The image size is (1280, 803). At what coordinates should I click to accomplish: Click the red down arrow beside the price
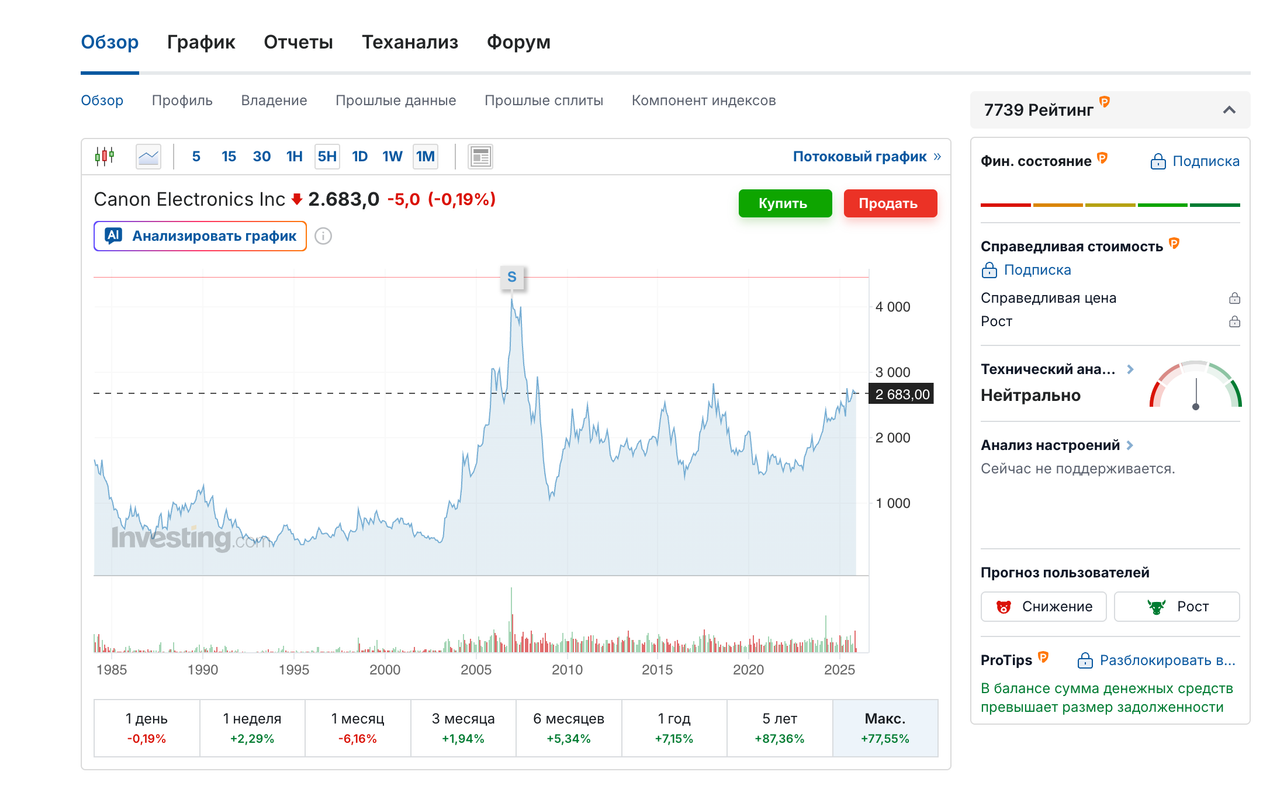point(297,199)
